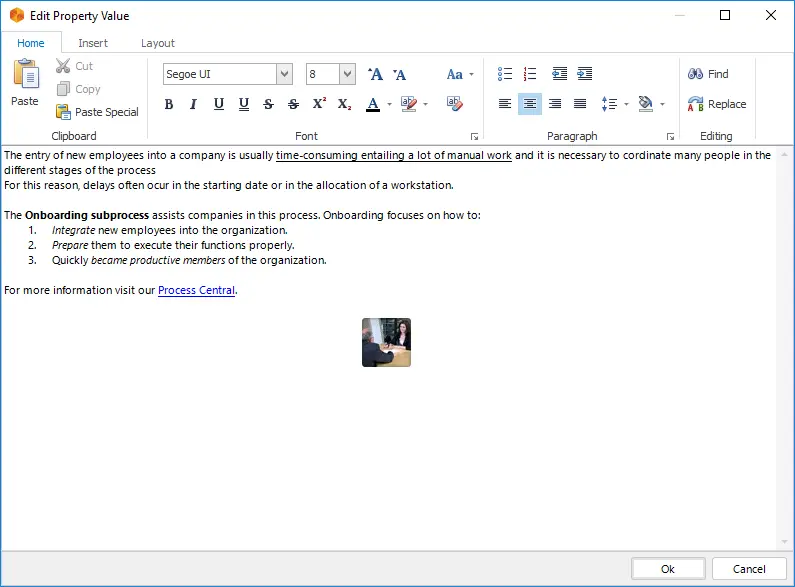Open Change Case Aa dropdown
This screenshot has width=795, height=587.
point(460,75)
